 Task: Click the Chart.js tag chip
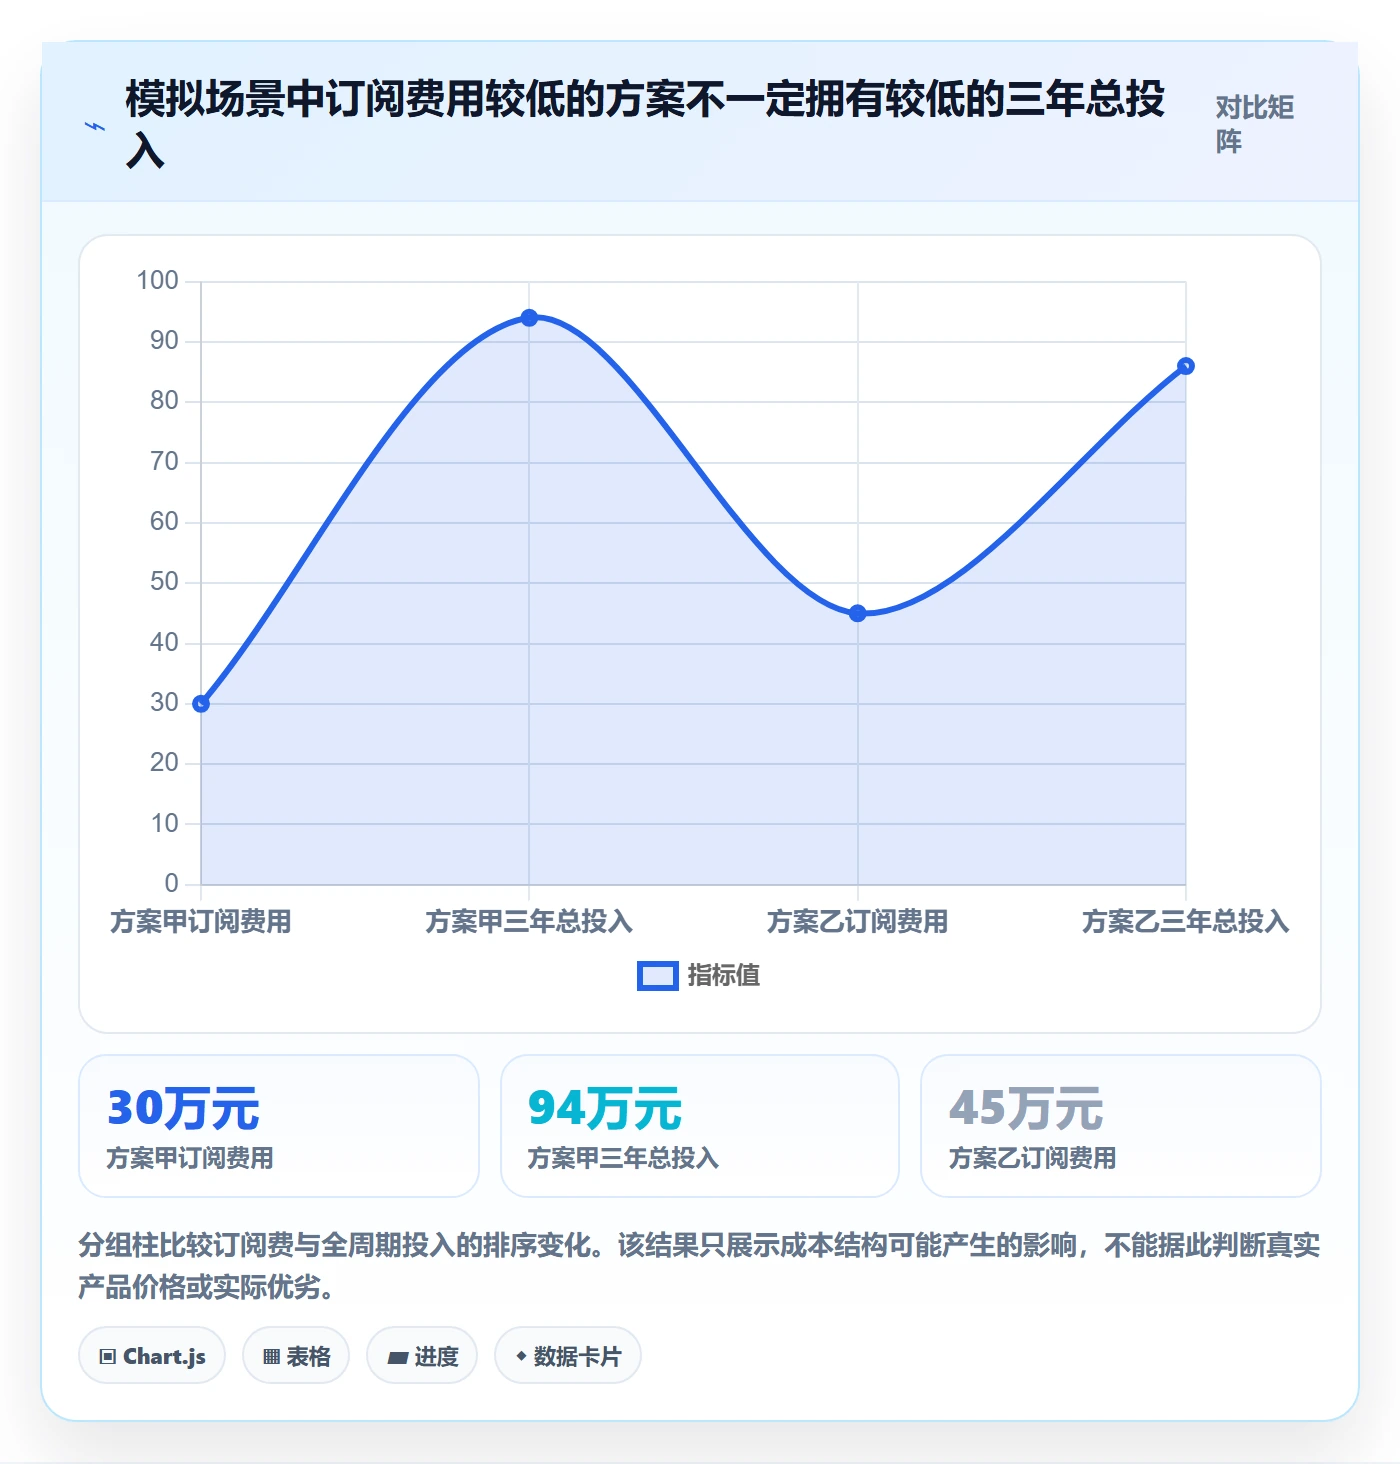pos(152,1356)
